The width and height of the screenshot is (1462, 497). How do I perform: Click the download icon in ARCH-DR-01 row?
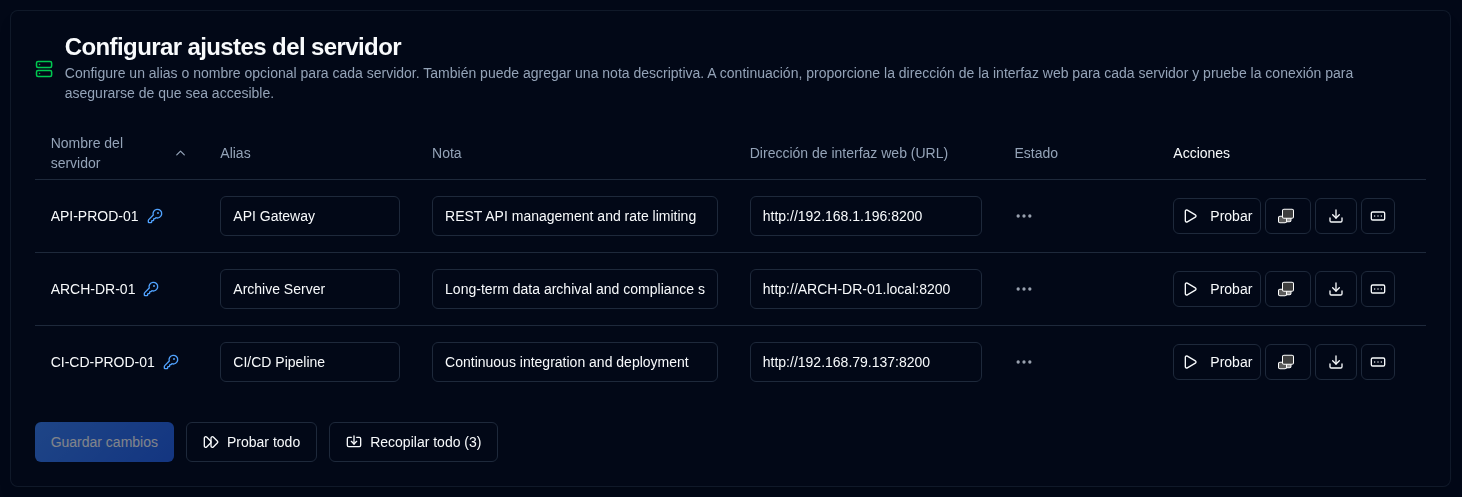1336,289
